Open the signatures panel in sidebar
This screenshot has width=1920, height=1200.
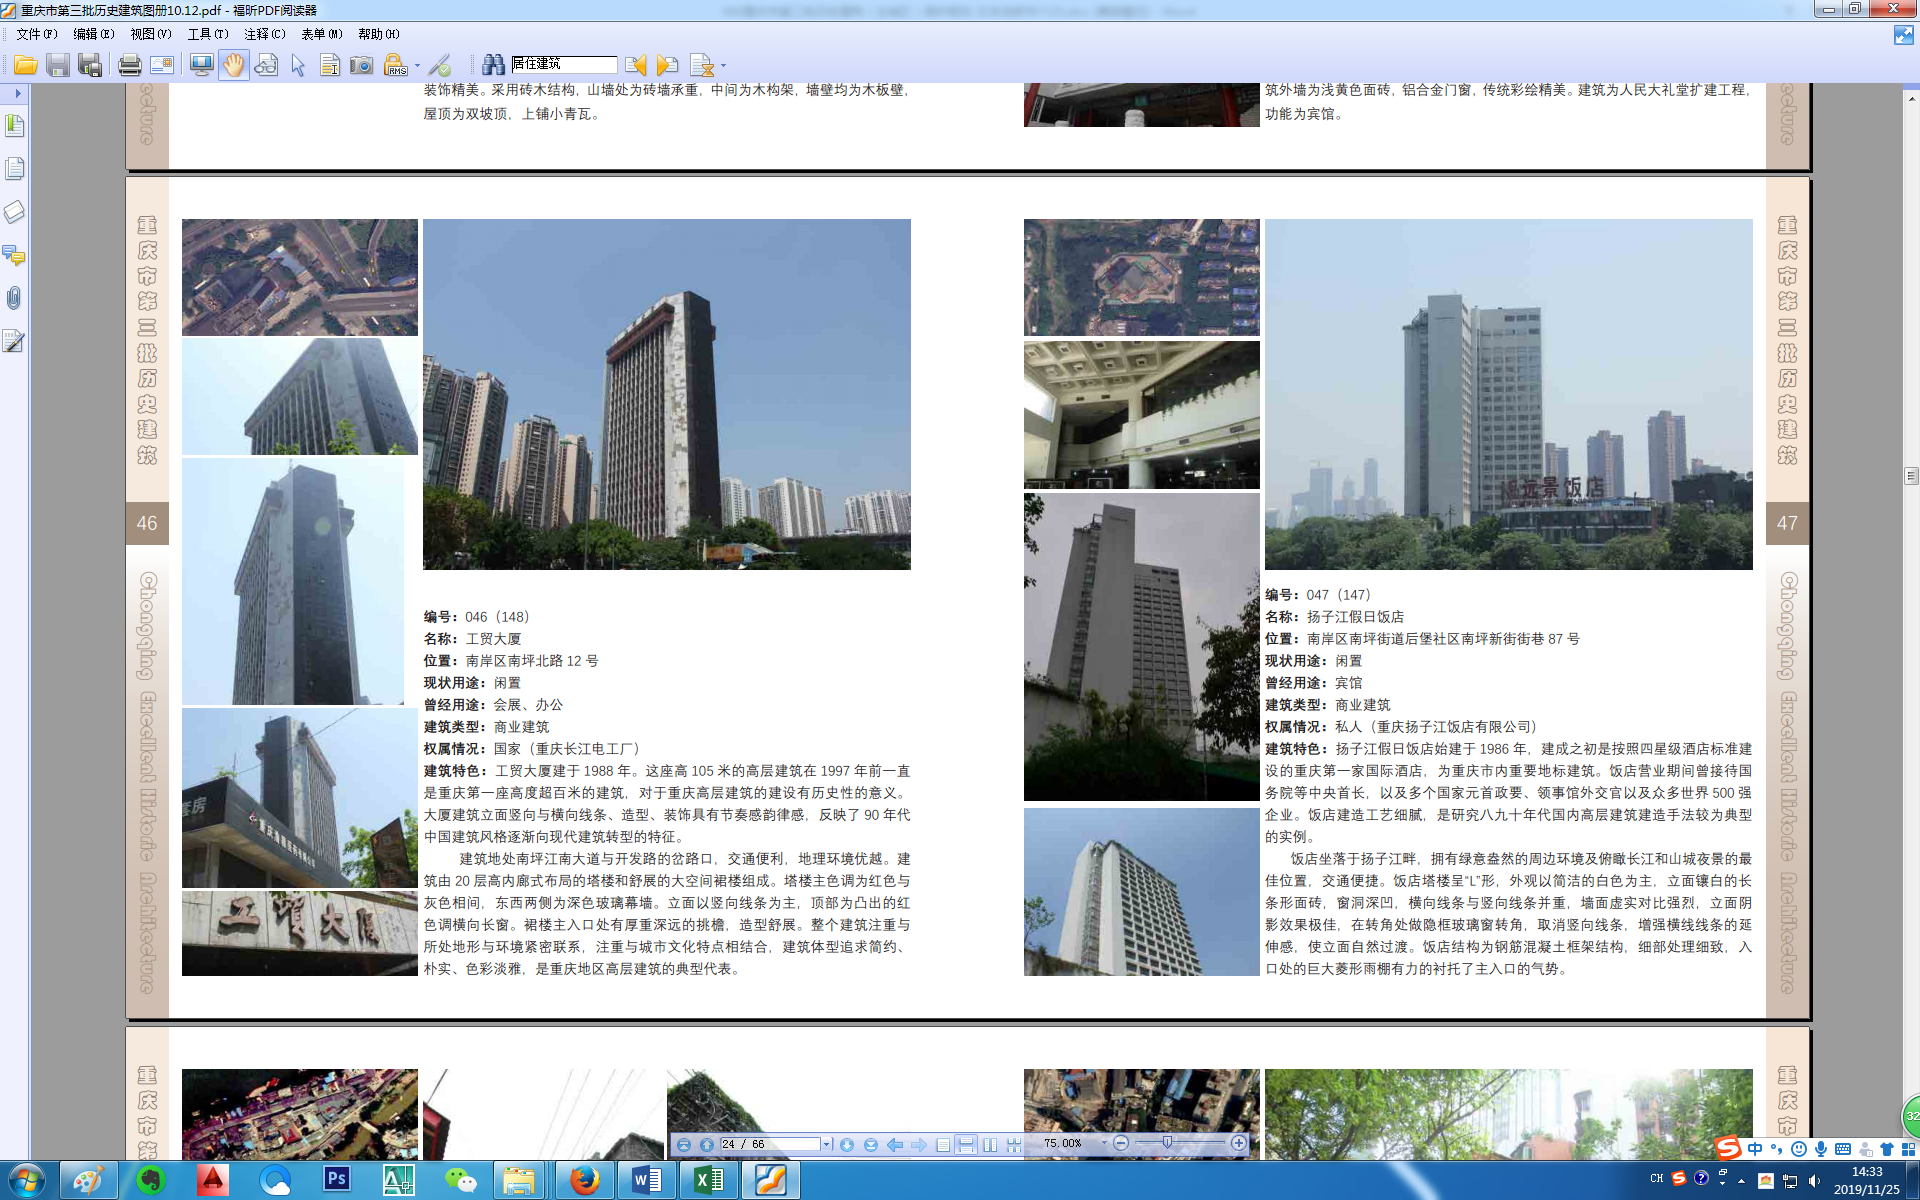14,341
